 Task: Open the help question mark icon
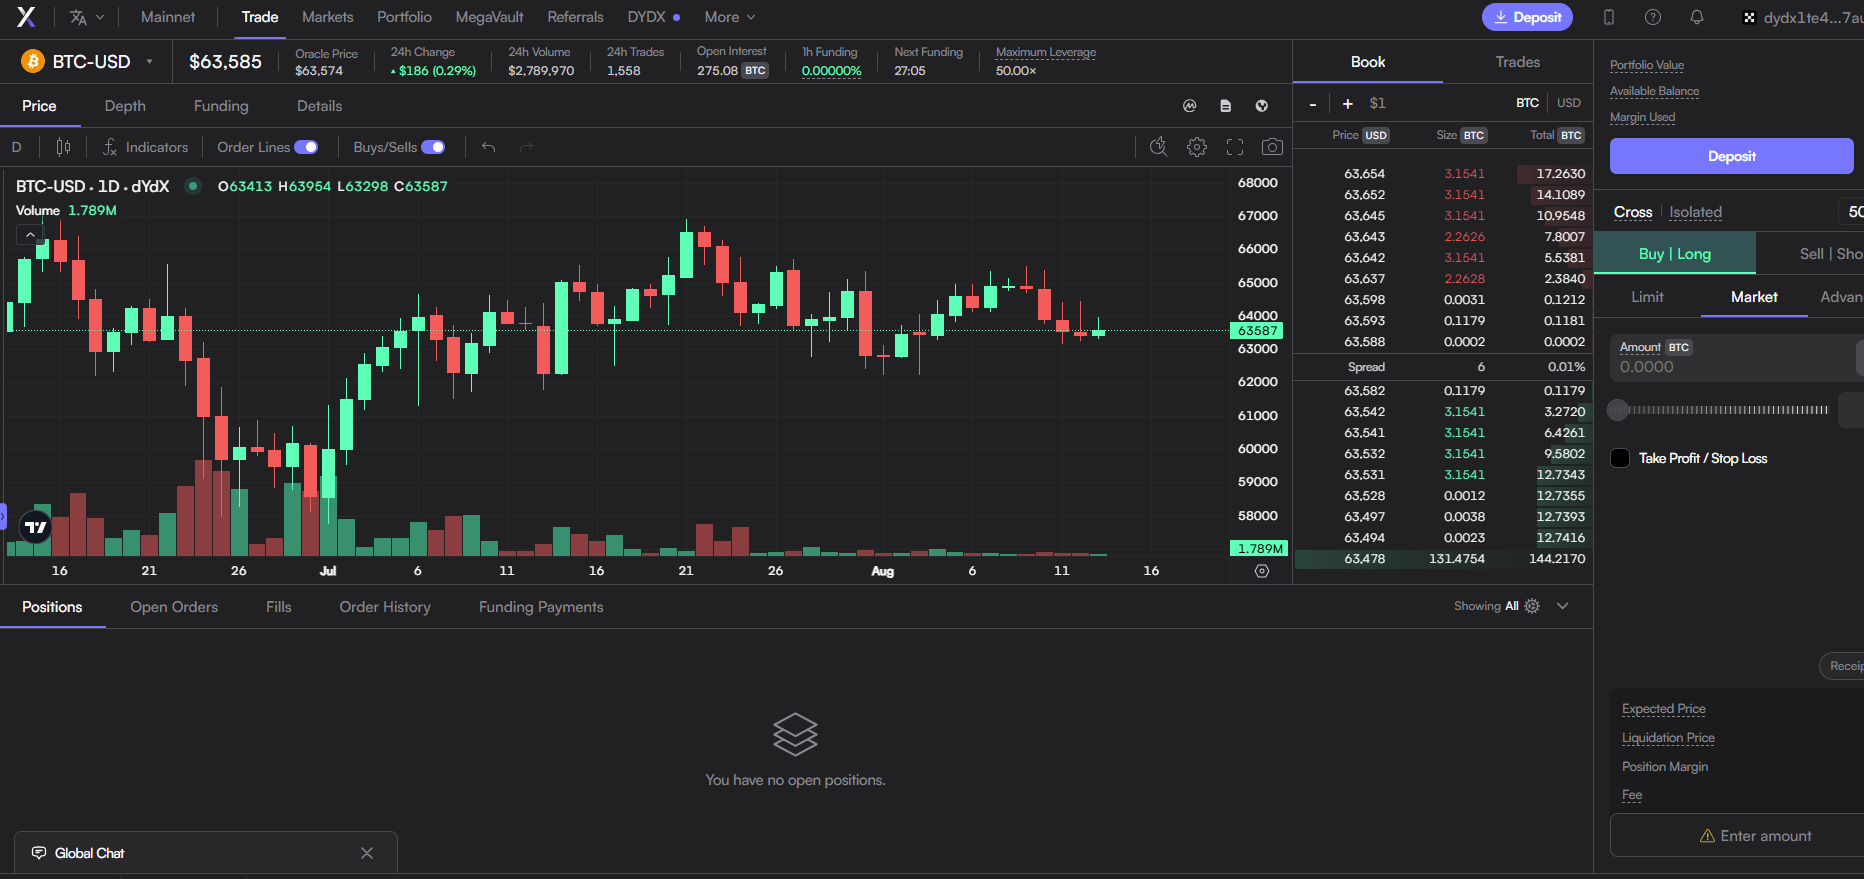coord(1653,17)
